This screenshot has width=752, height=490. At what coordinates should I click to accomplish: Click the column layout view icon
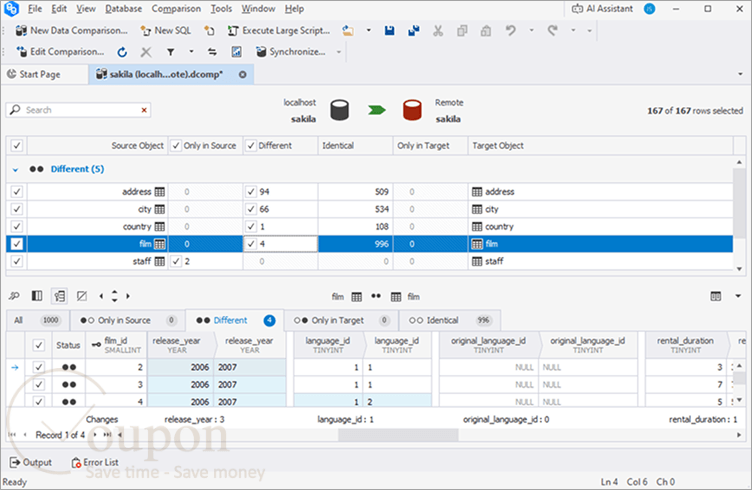tap(37, 296)
